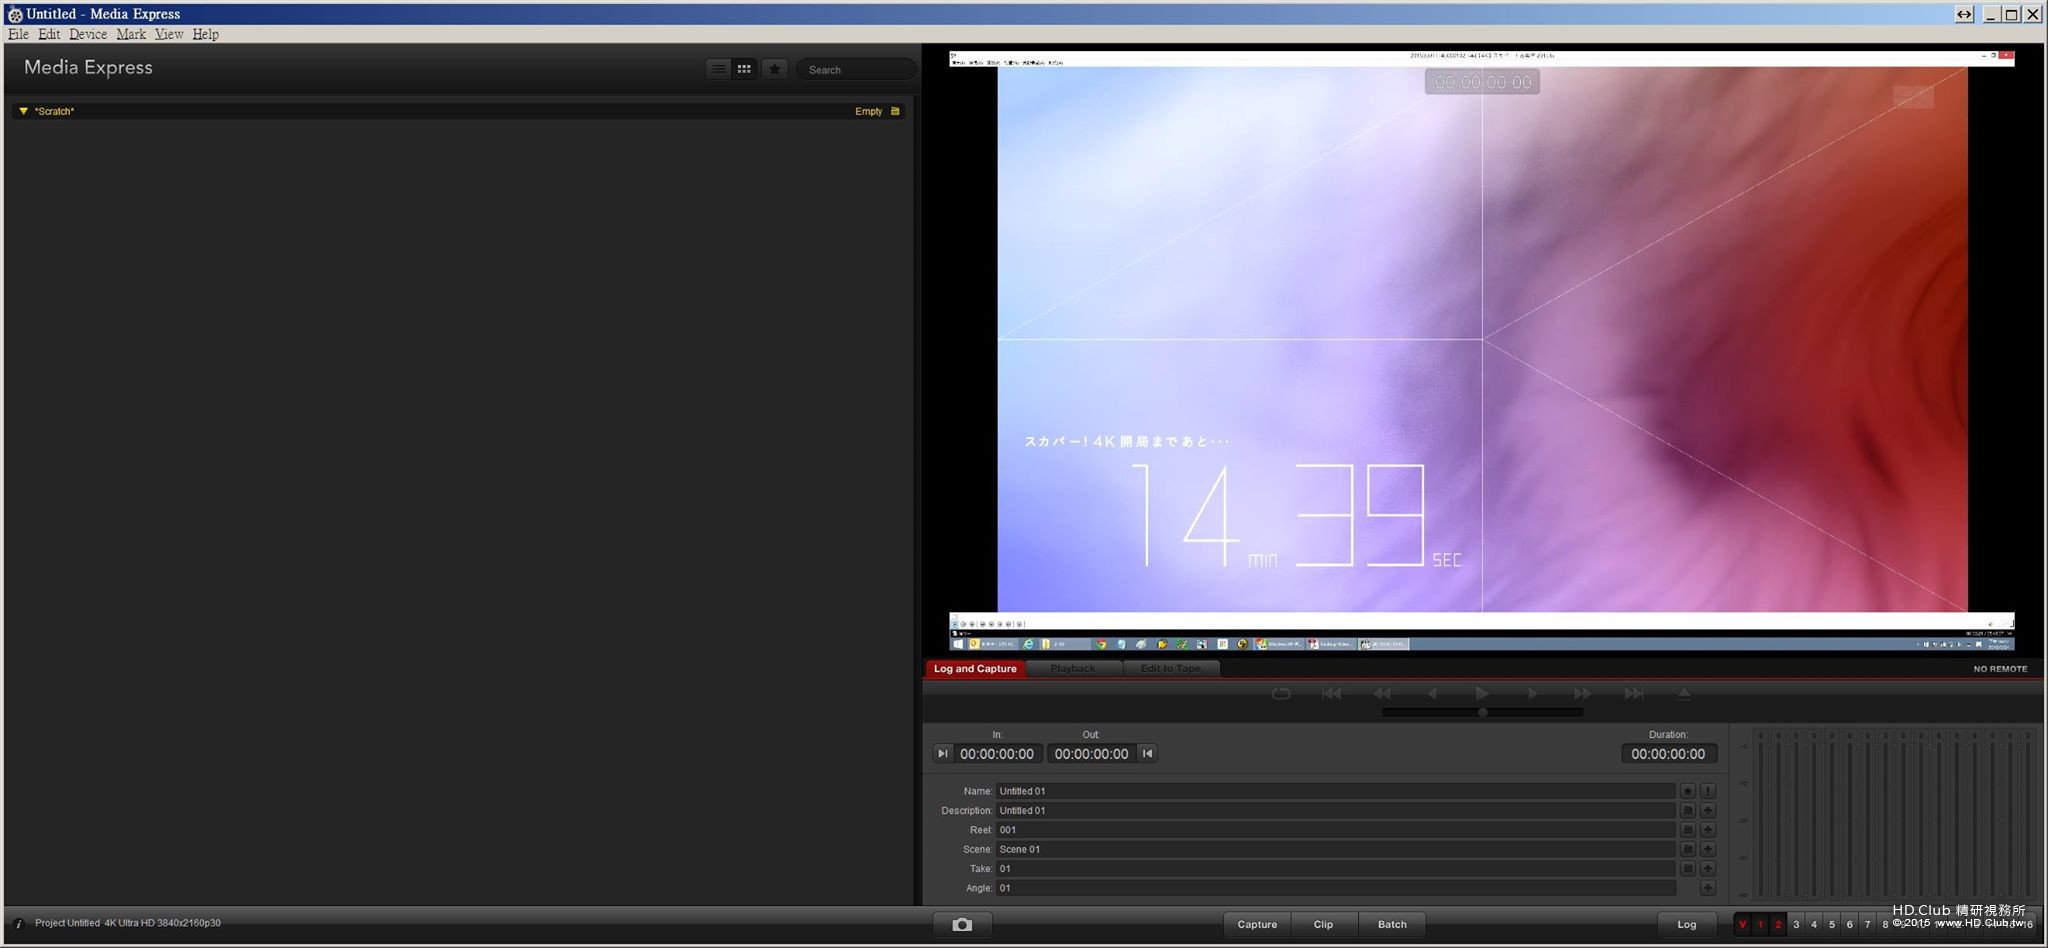Click the Out timecode field

coord(1091,754)
